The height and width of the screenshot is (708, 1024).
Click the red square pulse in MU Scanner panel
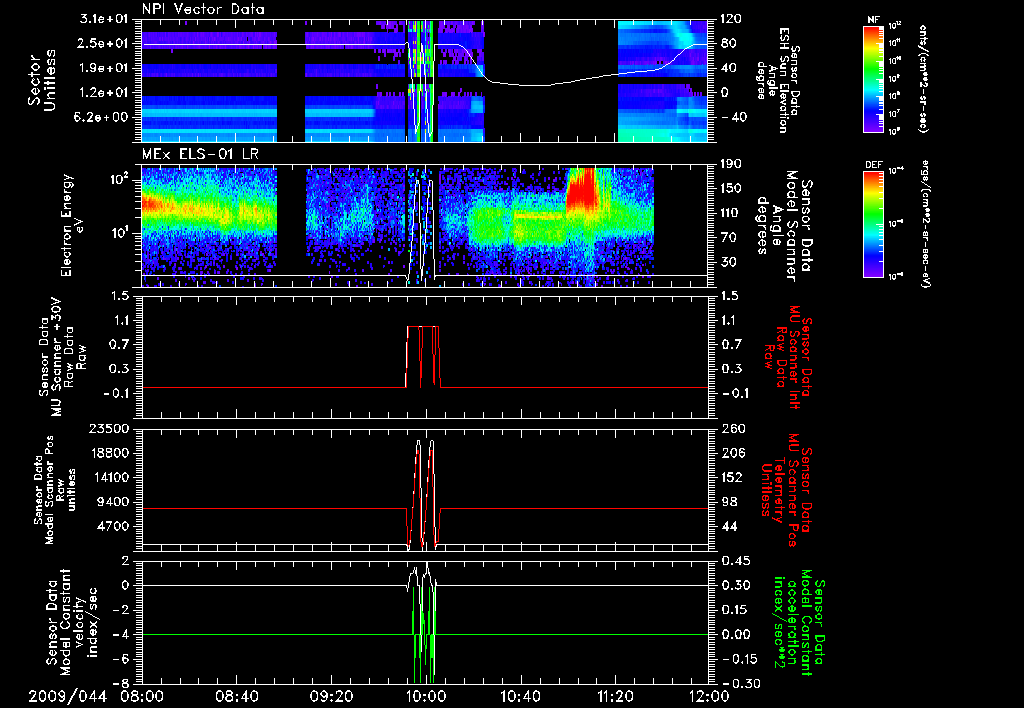pyautogui.click(x=422, y=355)
